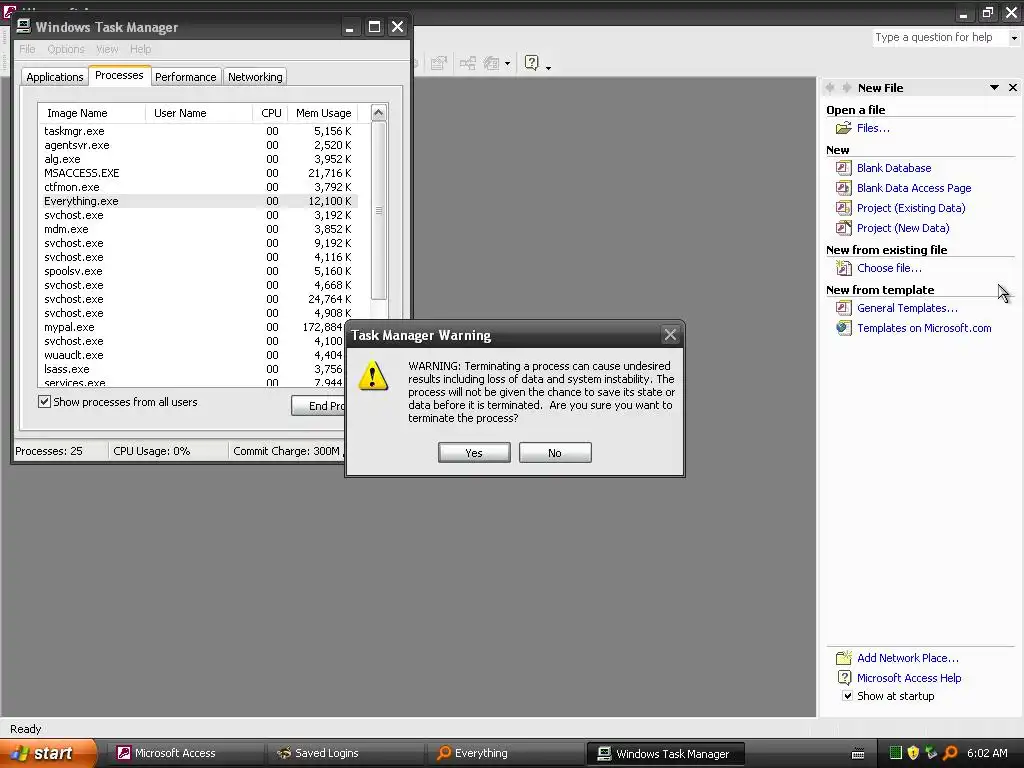Select alg.exe process row

(x=198, y=159)
